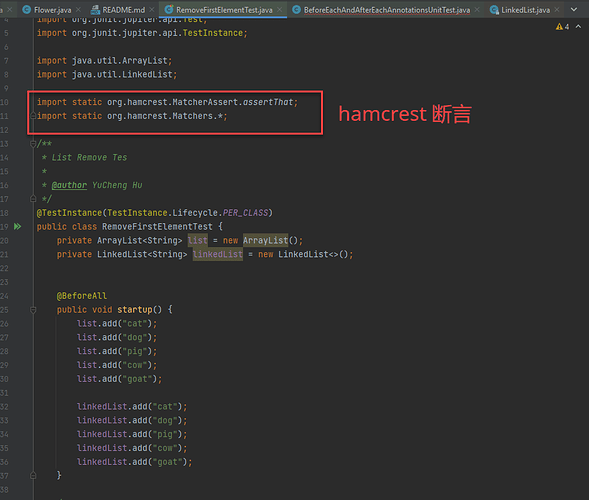The height and width of the screenshot is (500, 589).
Task: Click the README.md markdown file icon
Action: (96, 10)
